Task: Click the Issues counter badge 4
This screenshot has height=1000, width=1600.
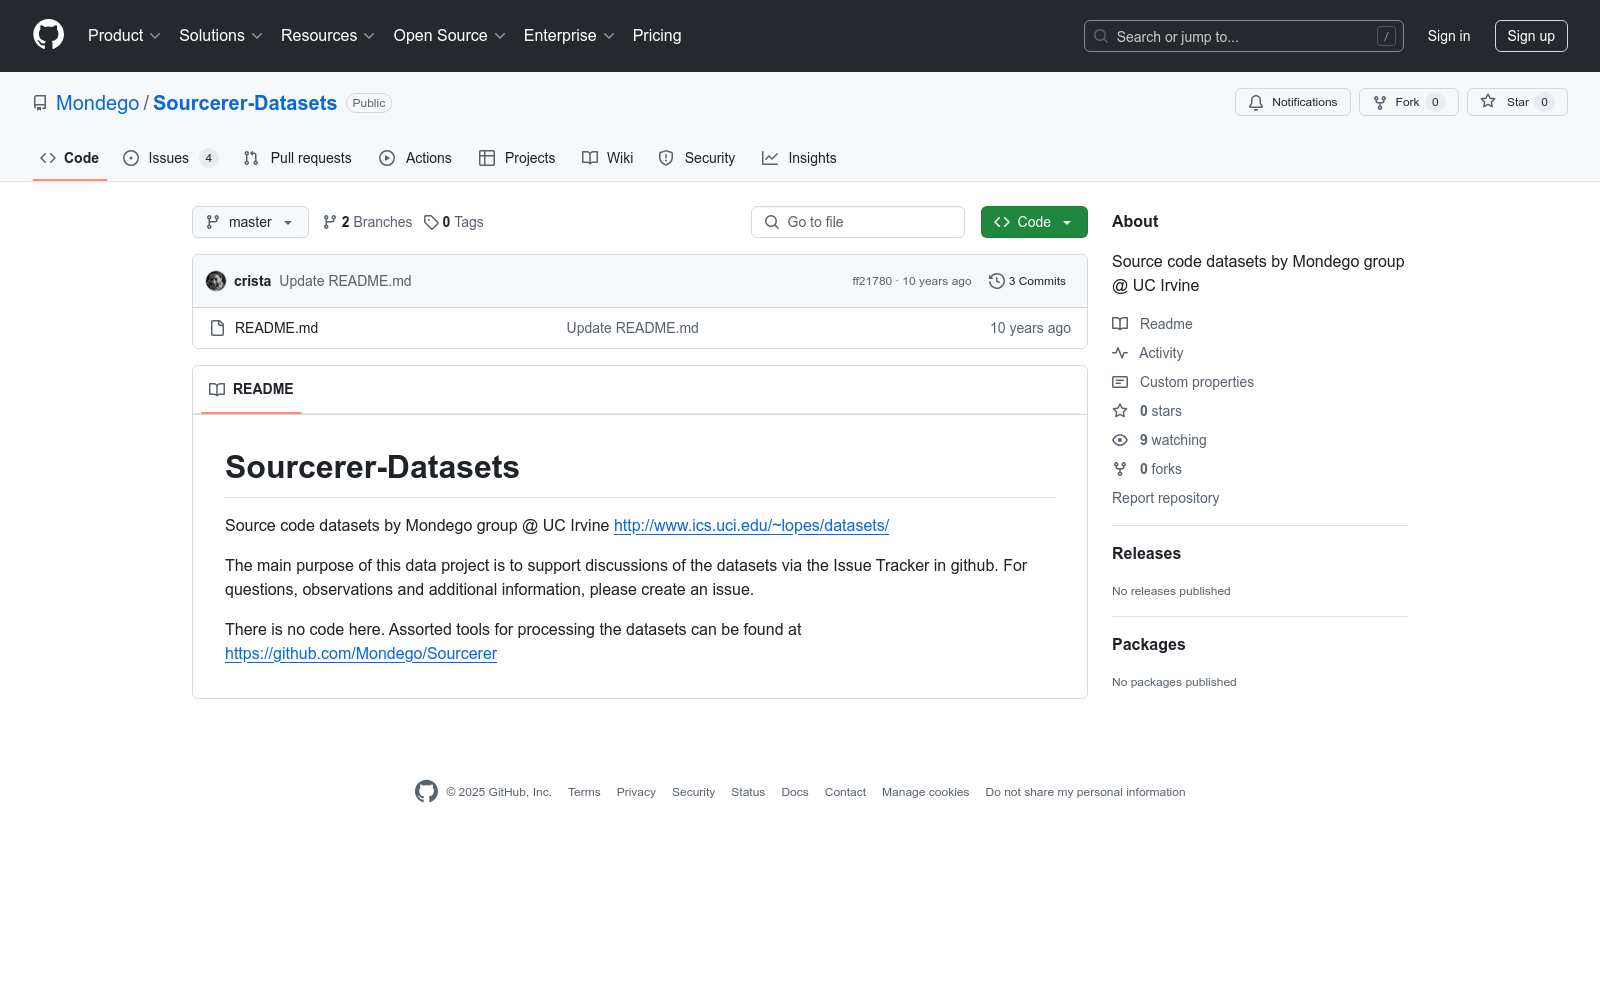Action: coord(208,158)
